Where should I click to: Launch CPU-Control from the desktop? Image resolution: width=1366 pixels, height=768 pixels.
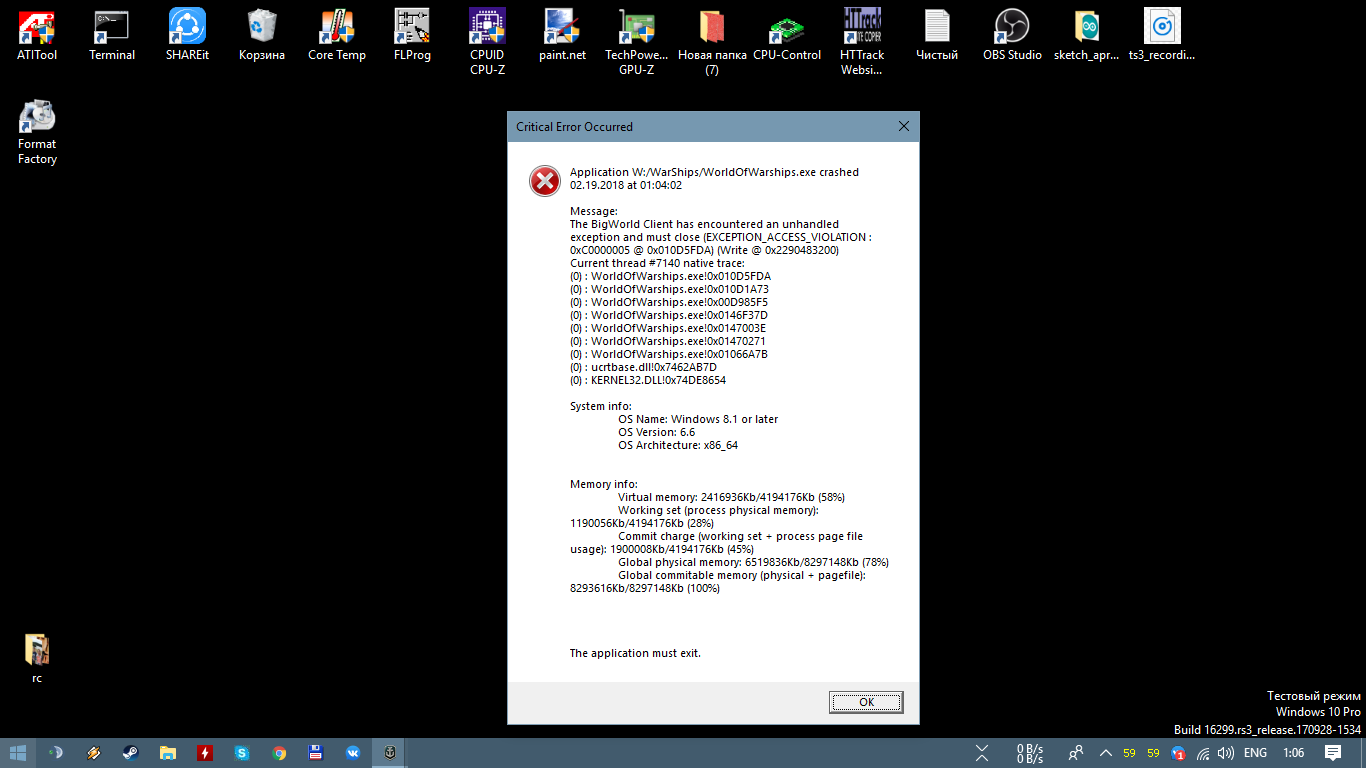(x=787, y=35)
